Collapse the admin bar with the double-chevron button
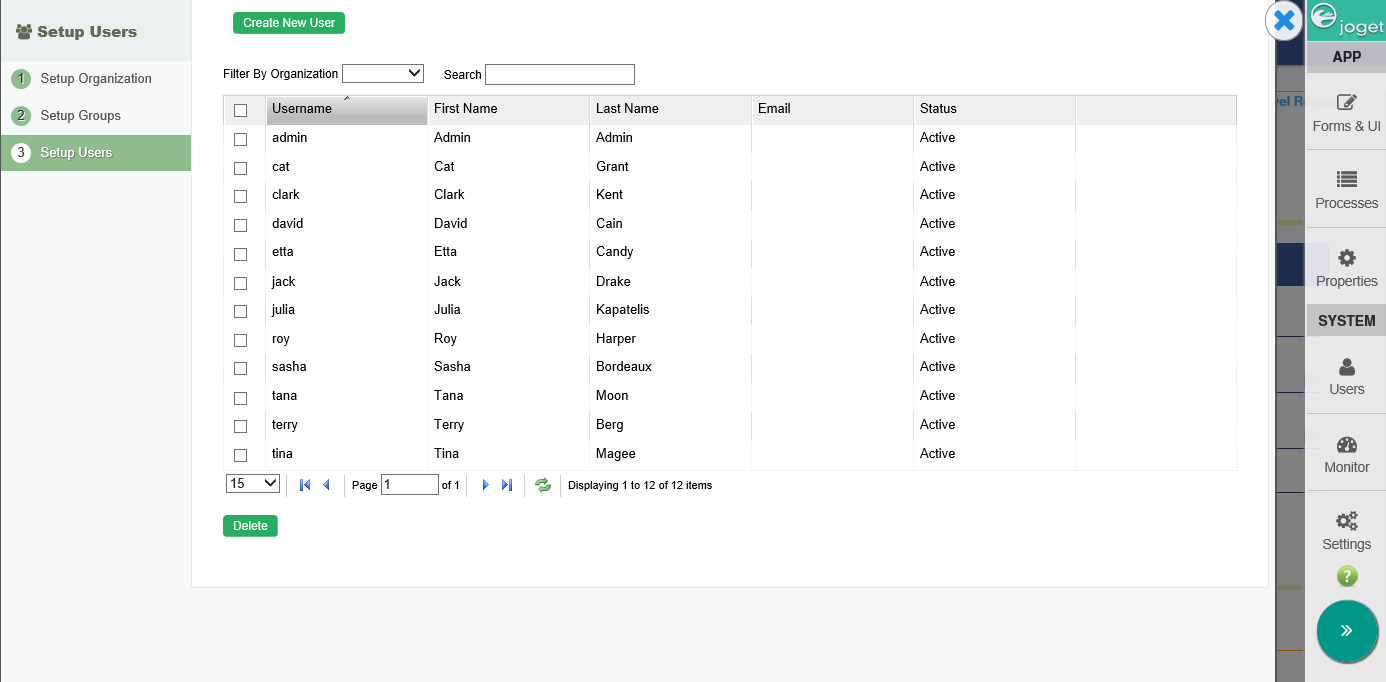 [1346, 631]
